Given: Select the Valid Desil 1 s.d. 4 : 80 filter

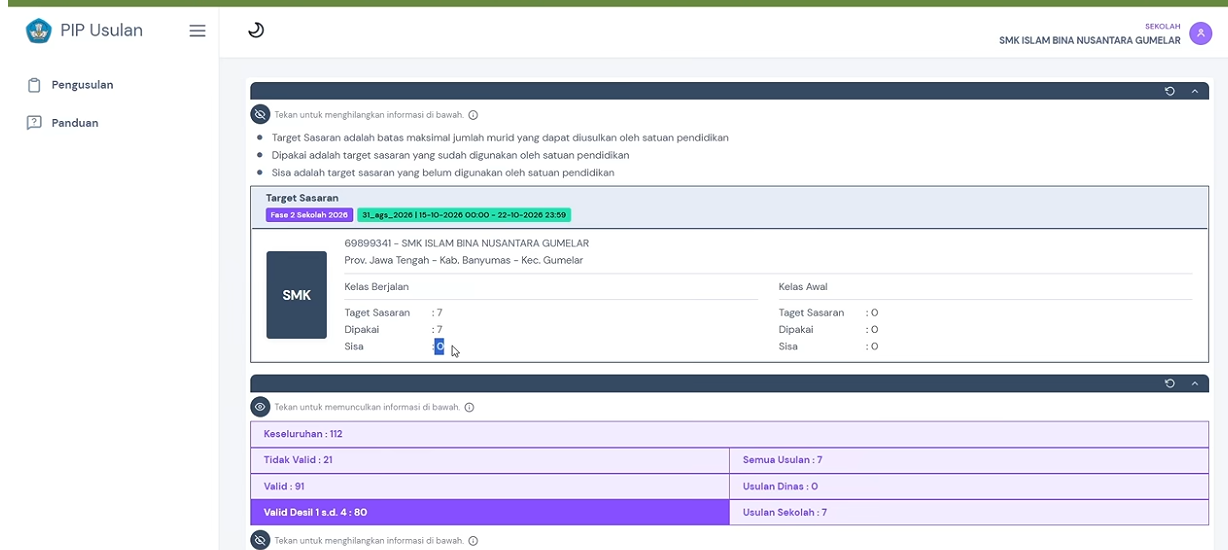Looking at the screenshot, I should point(490,512).
